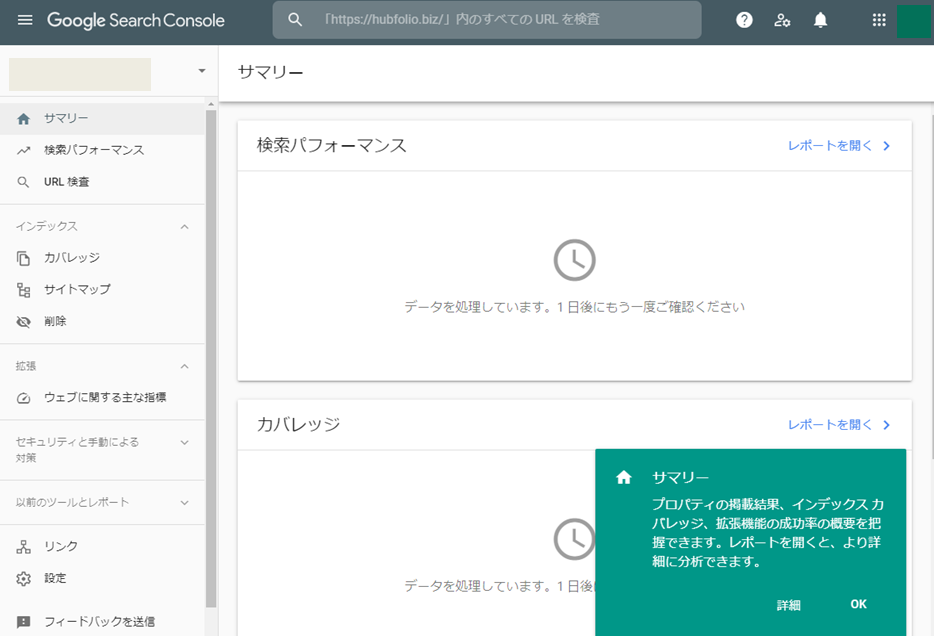Click the Google Search Console logo
Screen dimensions: 934x636
point(136,20)
